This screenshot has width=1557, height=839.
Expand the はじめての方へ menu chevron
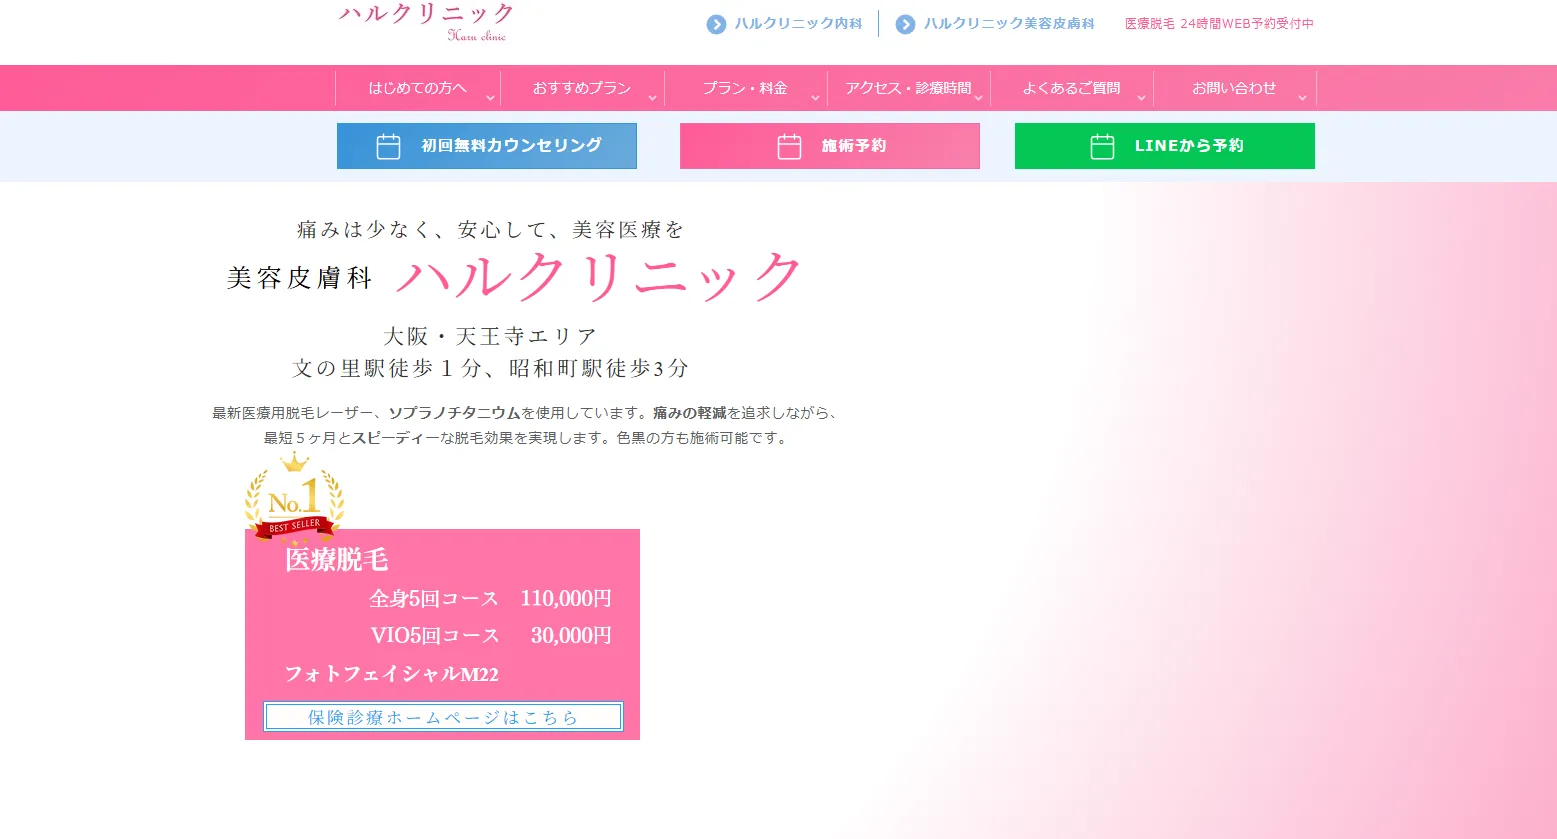click(490, 98)
